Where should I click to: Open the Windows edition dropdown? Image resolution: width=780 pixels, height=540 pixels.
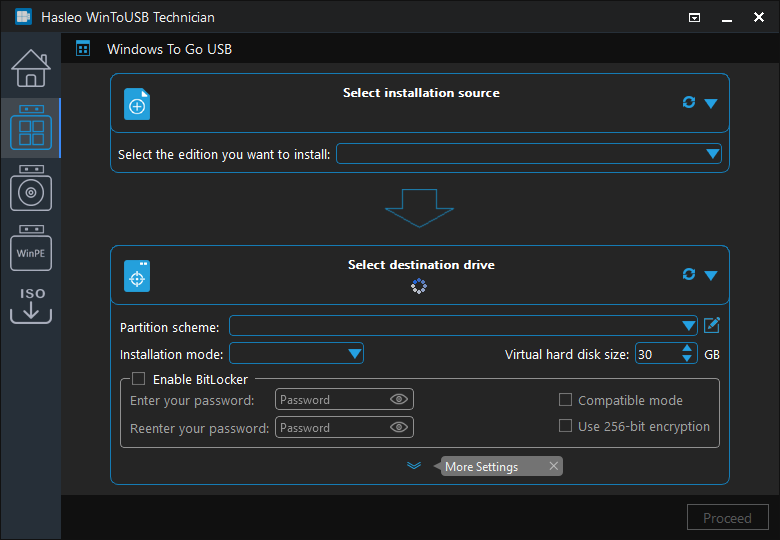click(712, 154)
